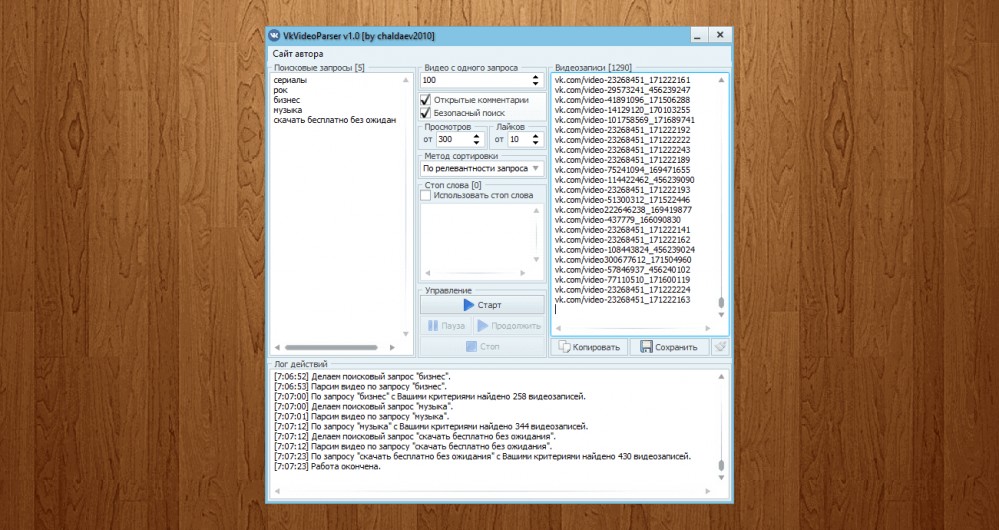Screen dimensions: 999x530
Task: Select the query сериалы
Action: click(x=290, y=80)
